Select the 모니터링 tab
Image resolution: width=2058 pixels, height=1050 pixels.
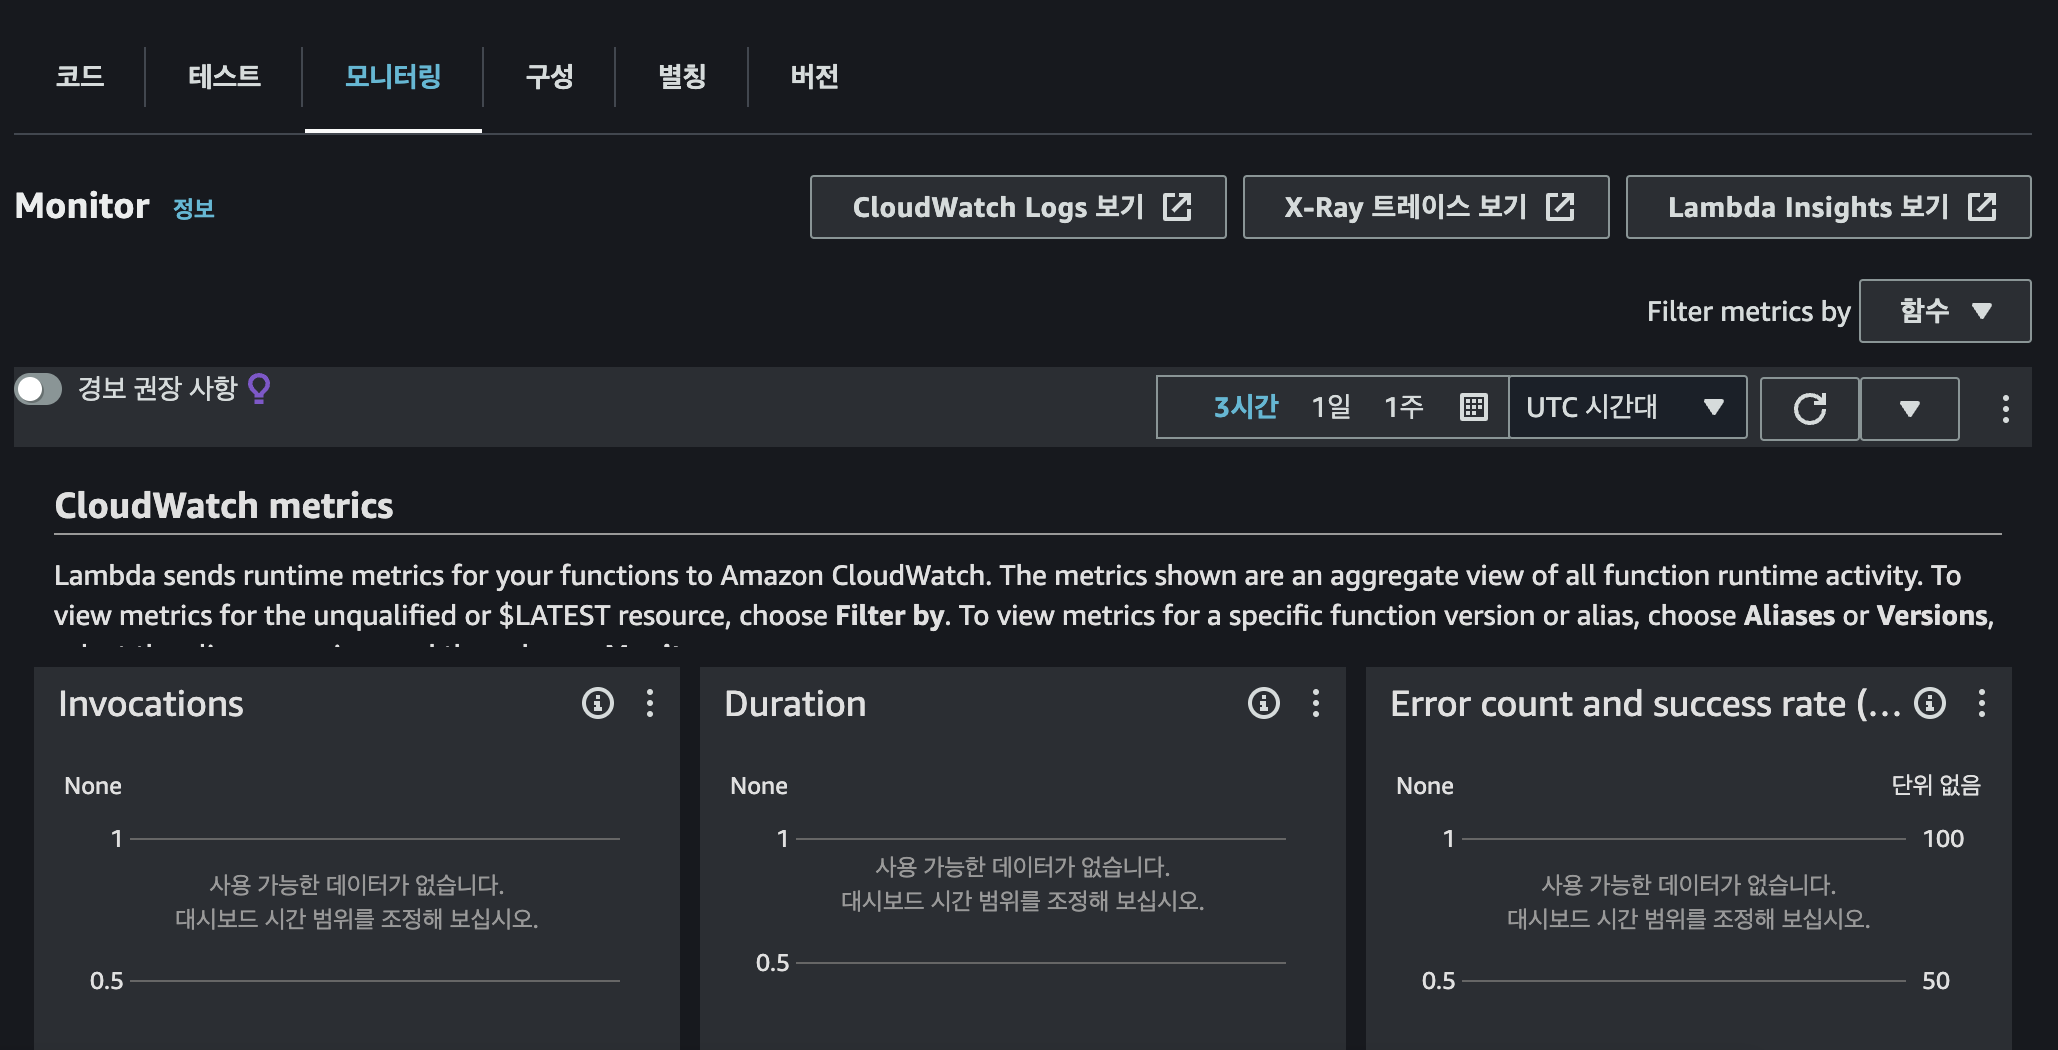[x=393, y=77]
